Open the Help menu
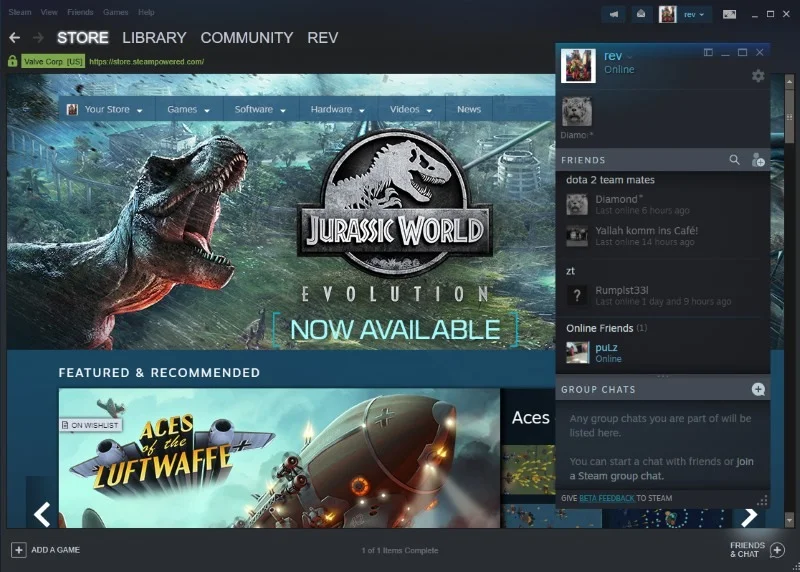The image size is (800, 572). 146,12
